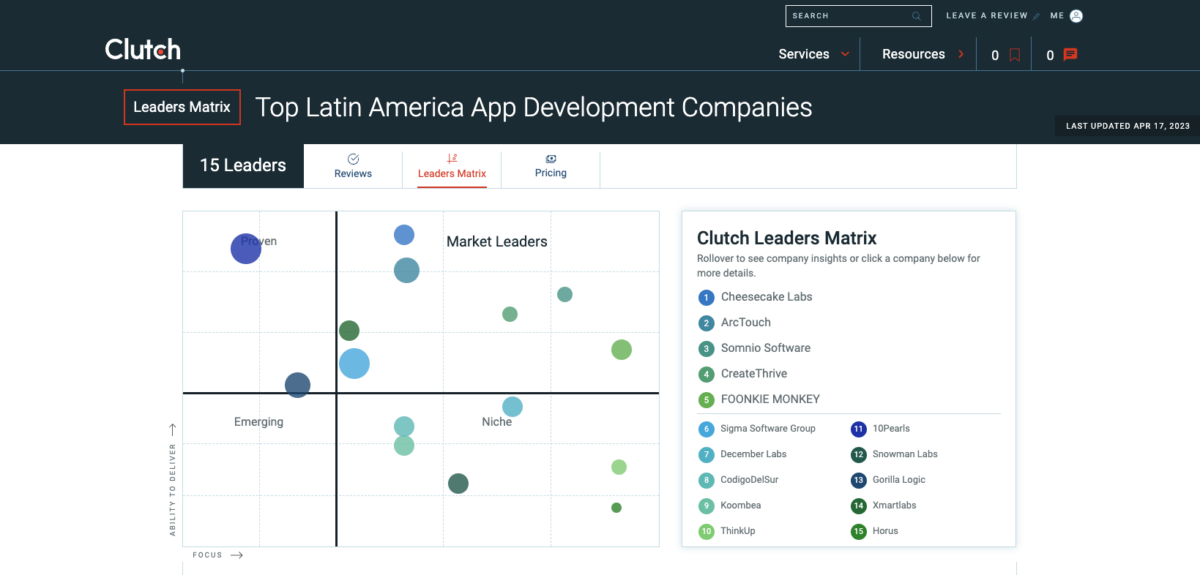Click number 15 badge for Horus

858,531
